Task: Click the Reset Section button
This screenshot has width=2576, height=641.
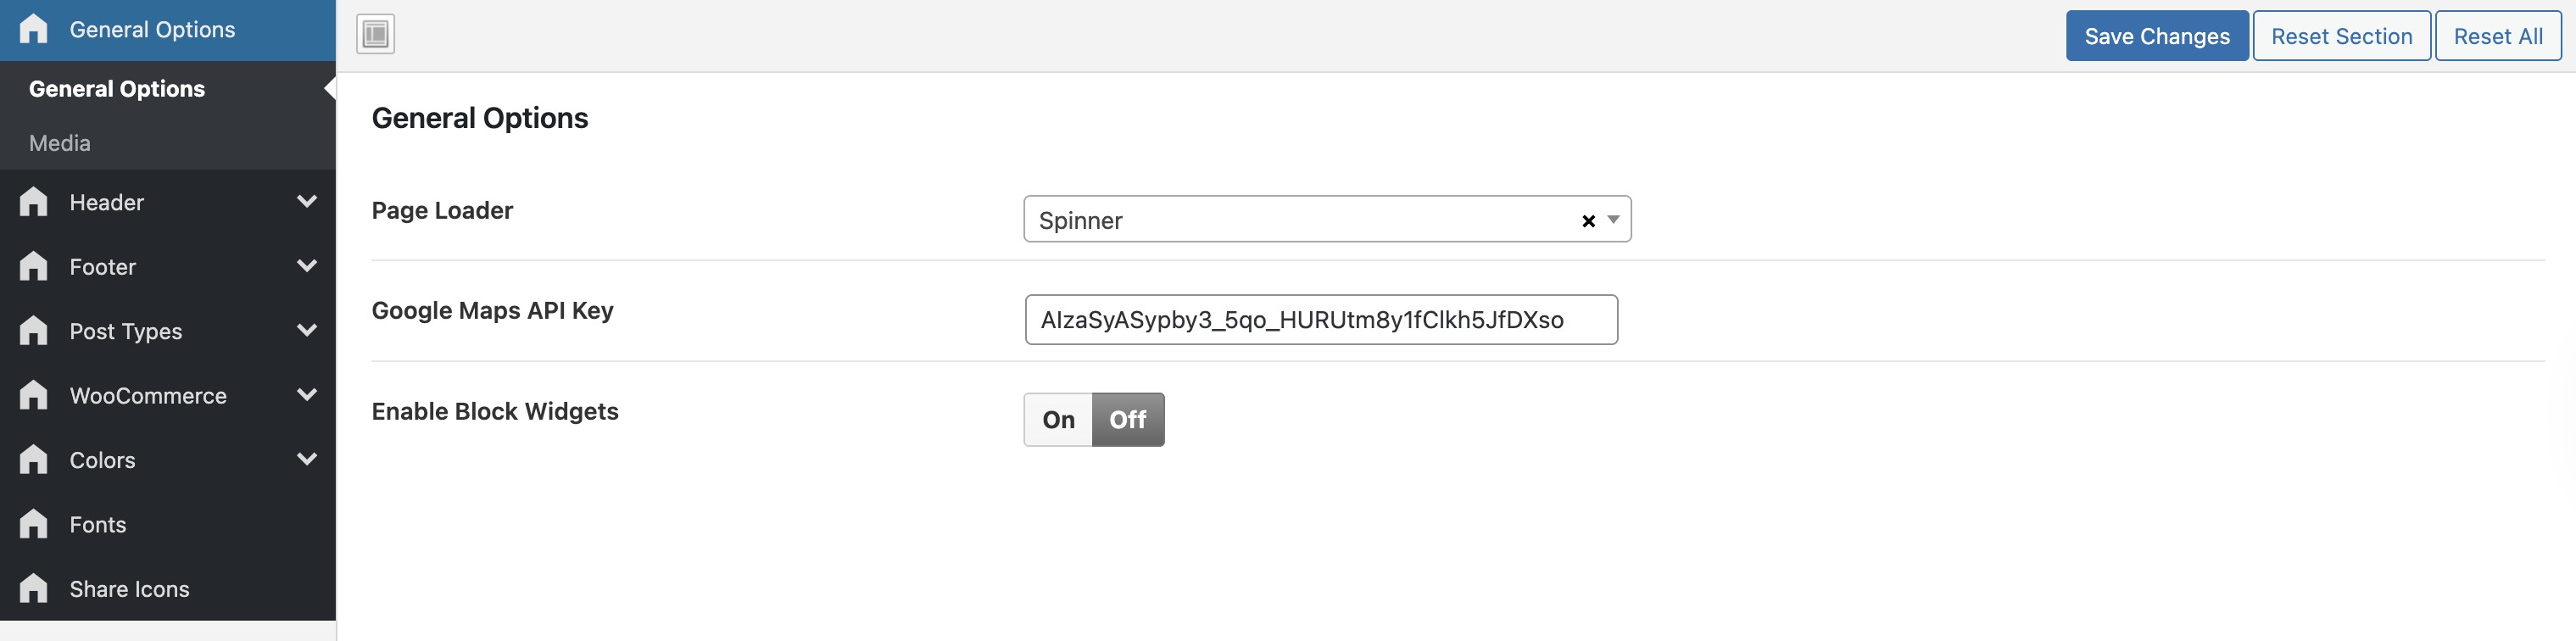Action: [2340, 36]
